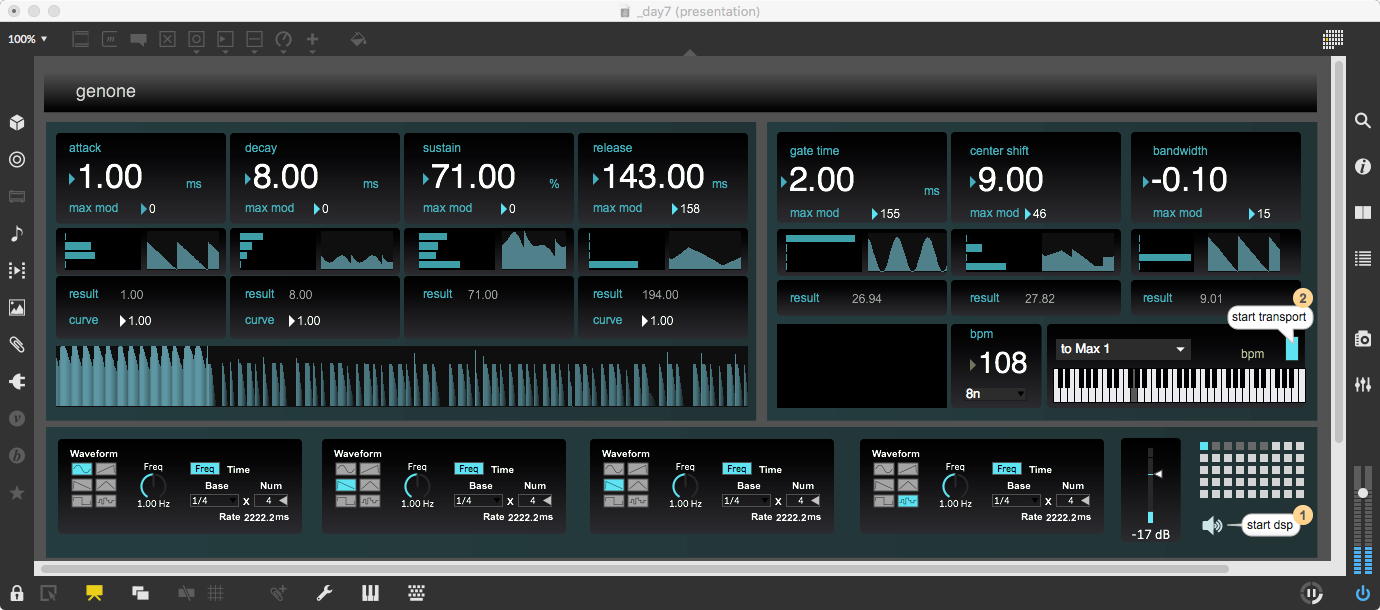Click the release value 143.00 number box
This screenshot has width=1380, height=610.
[649, 177]
